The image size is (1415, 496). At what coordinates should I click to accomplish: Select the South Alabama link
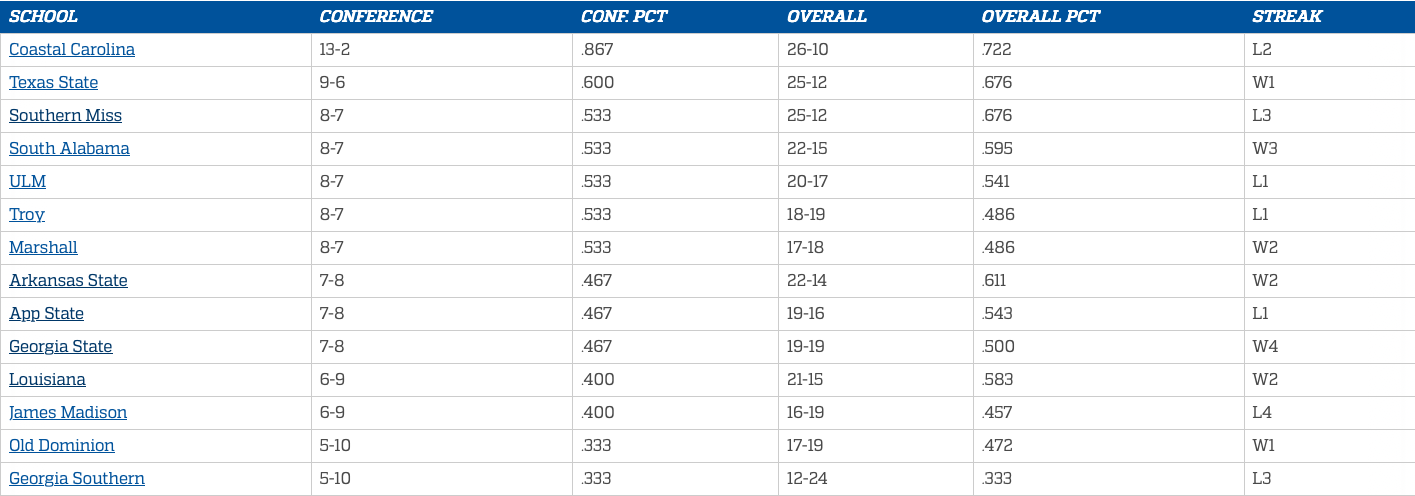tap(69, 149)
